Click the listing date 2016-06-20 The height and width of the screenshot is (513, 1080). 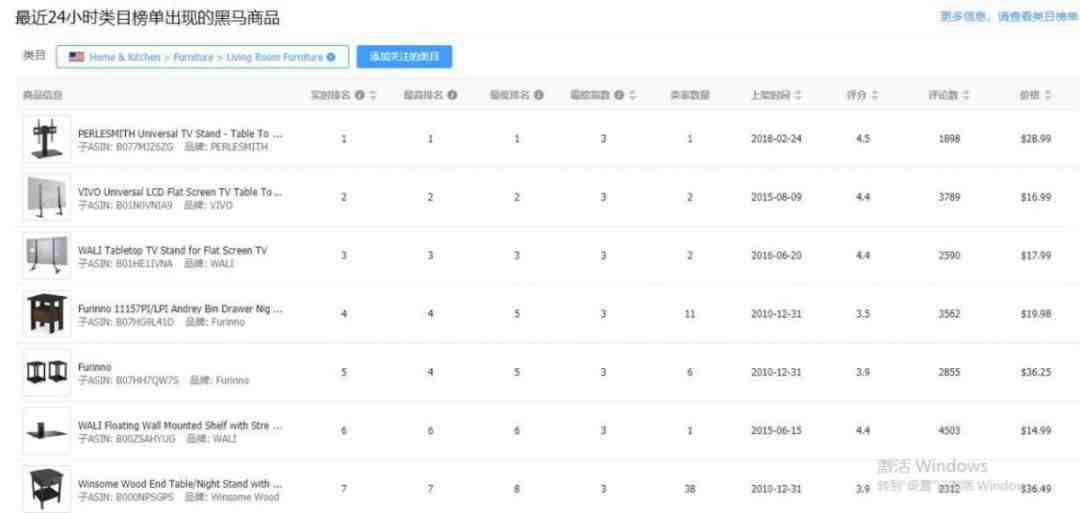point(776,255)
